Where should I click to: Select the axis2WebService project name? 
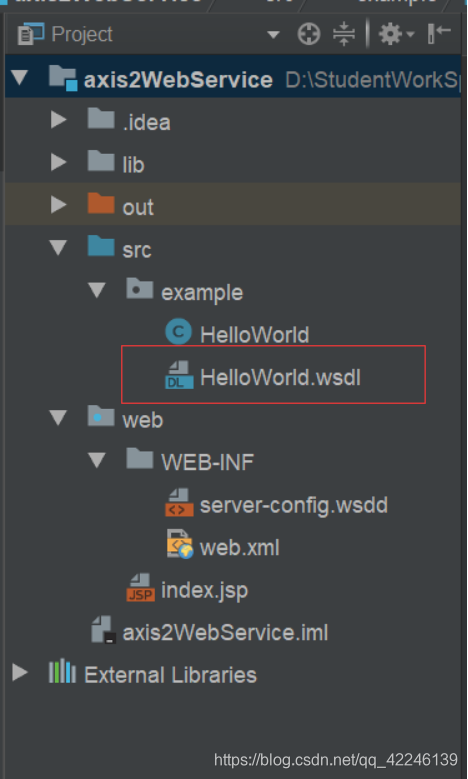click(178, 80)
